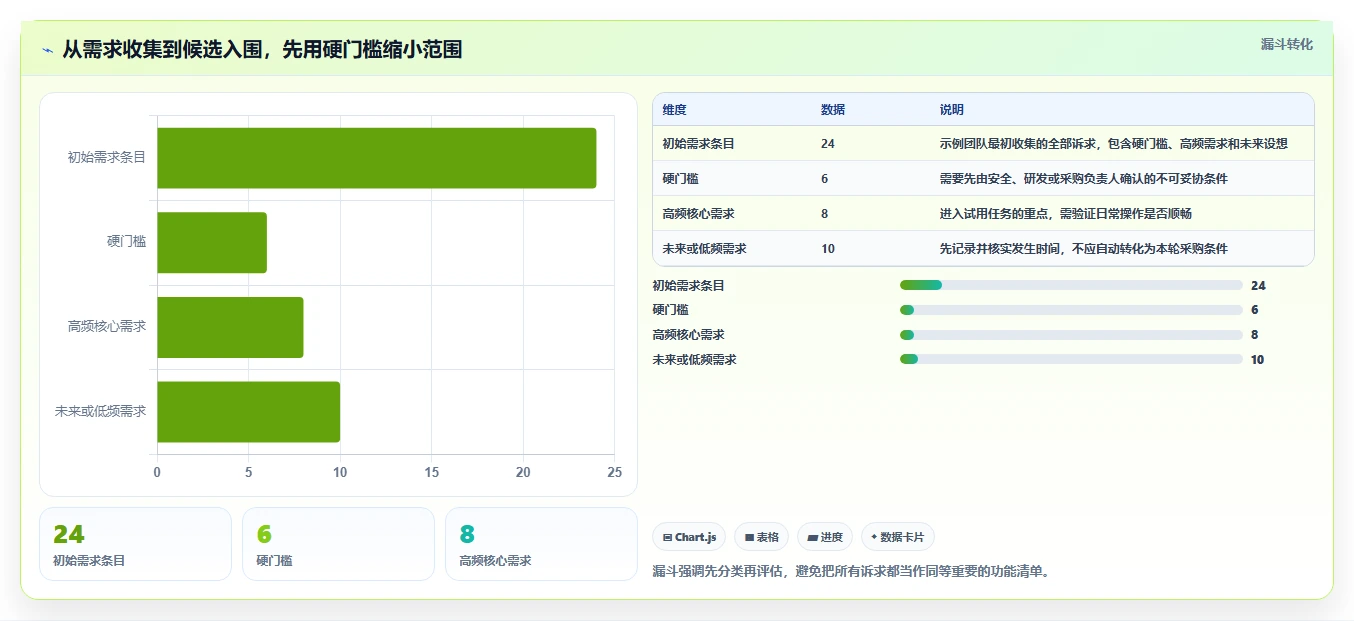Click the 表格 chip
The image size is (1354, 621).
click(761, 537)
